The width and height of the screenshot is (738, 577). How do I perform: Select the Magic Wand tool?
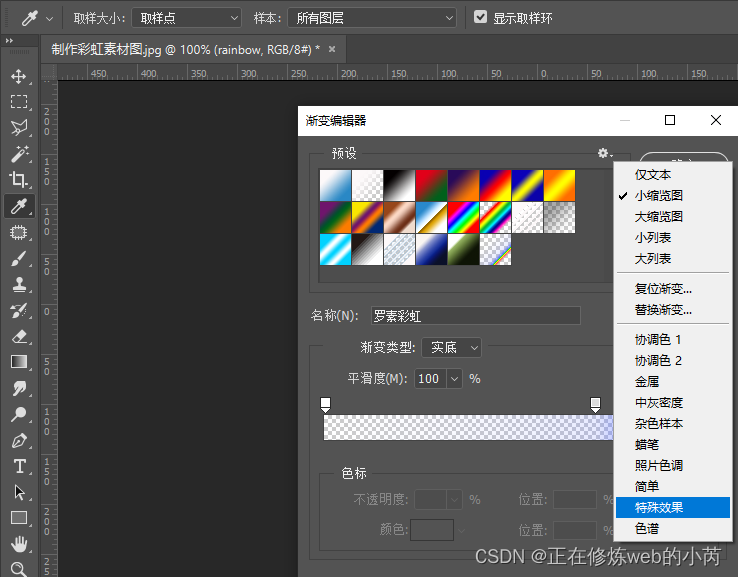(19, 153)
